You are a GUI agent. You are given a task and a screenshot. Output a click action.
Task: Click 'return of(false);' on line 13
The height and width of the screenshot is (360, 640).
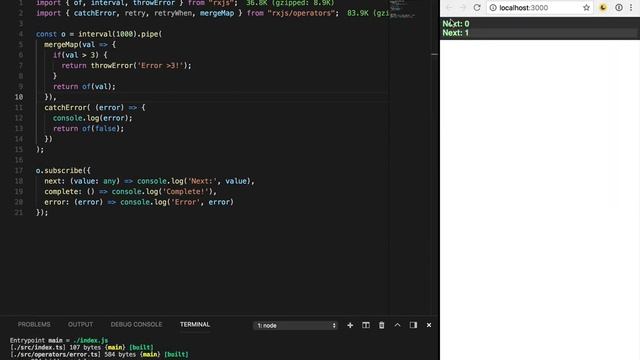88,128
